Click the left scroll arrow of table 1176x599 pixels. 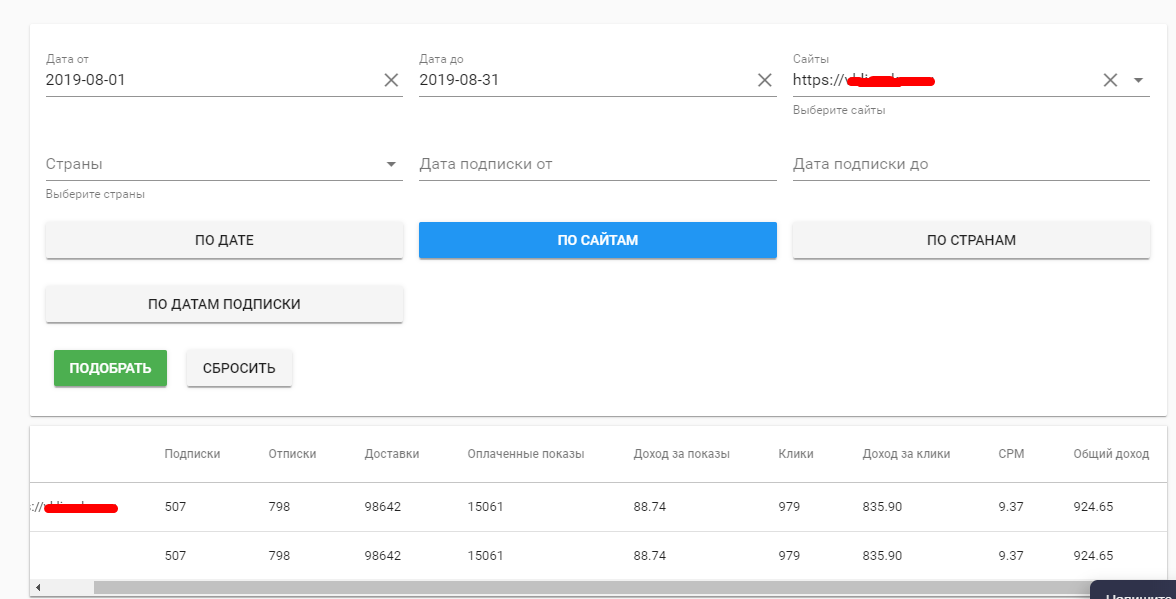(x=38, y=588)
